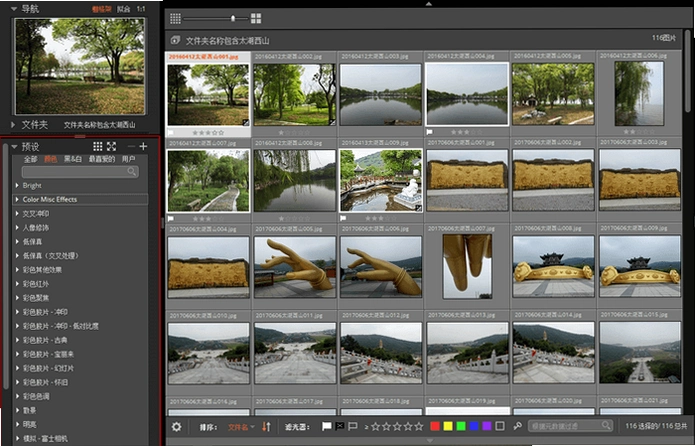Filter by the red color label swatch
Viewport: 695px width, 446px height.
point(435,426)
